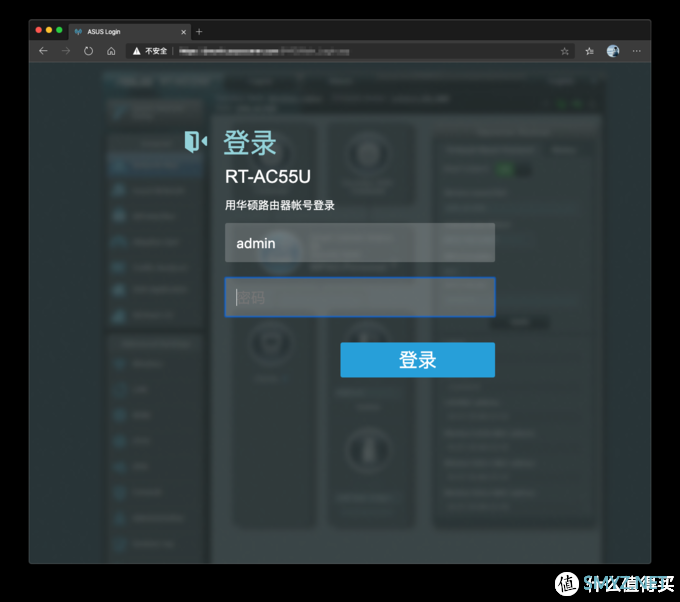Click the admin username field
Screen dimensions: 680x602
360,243
